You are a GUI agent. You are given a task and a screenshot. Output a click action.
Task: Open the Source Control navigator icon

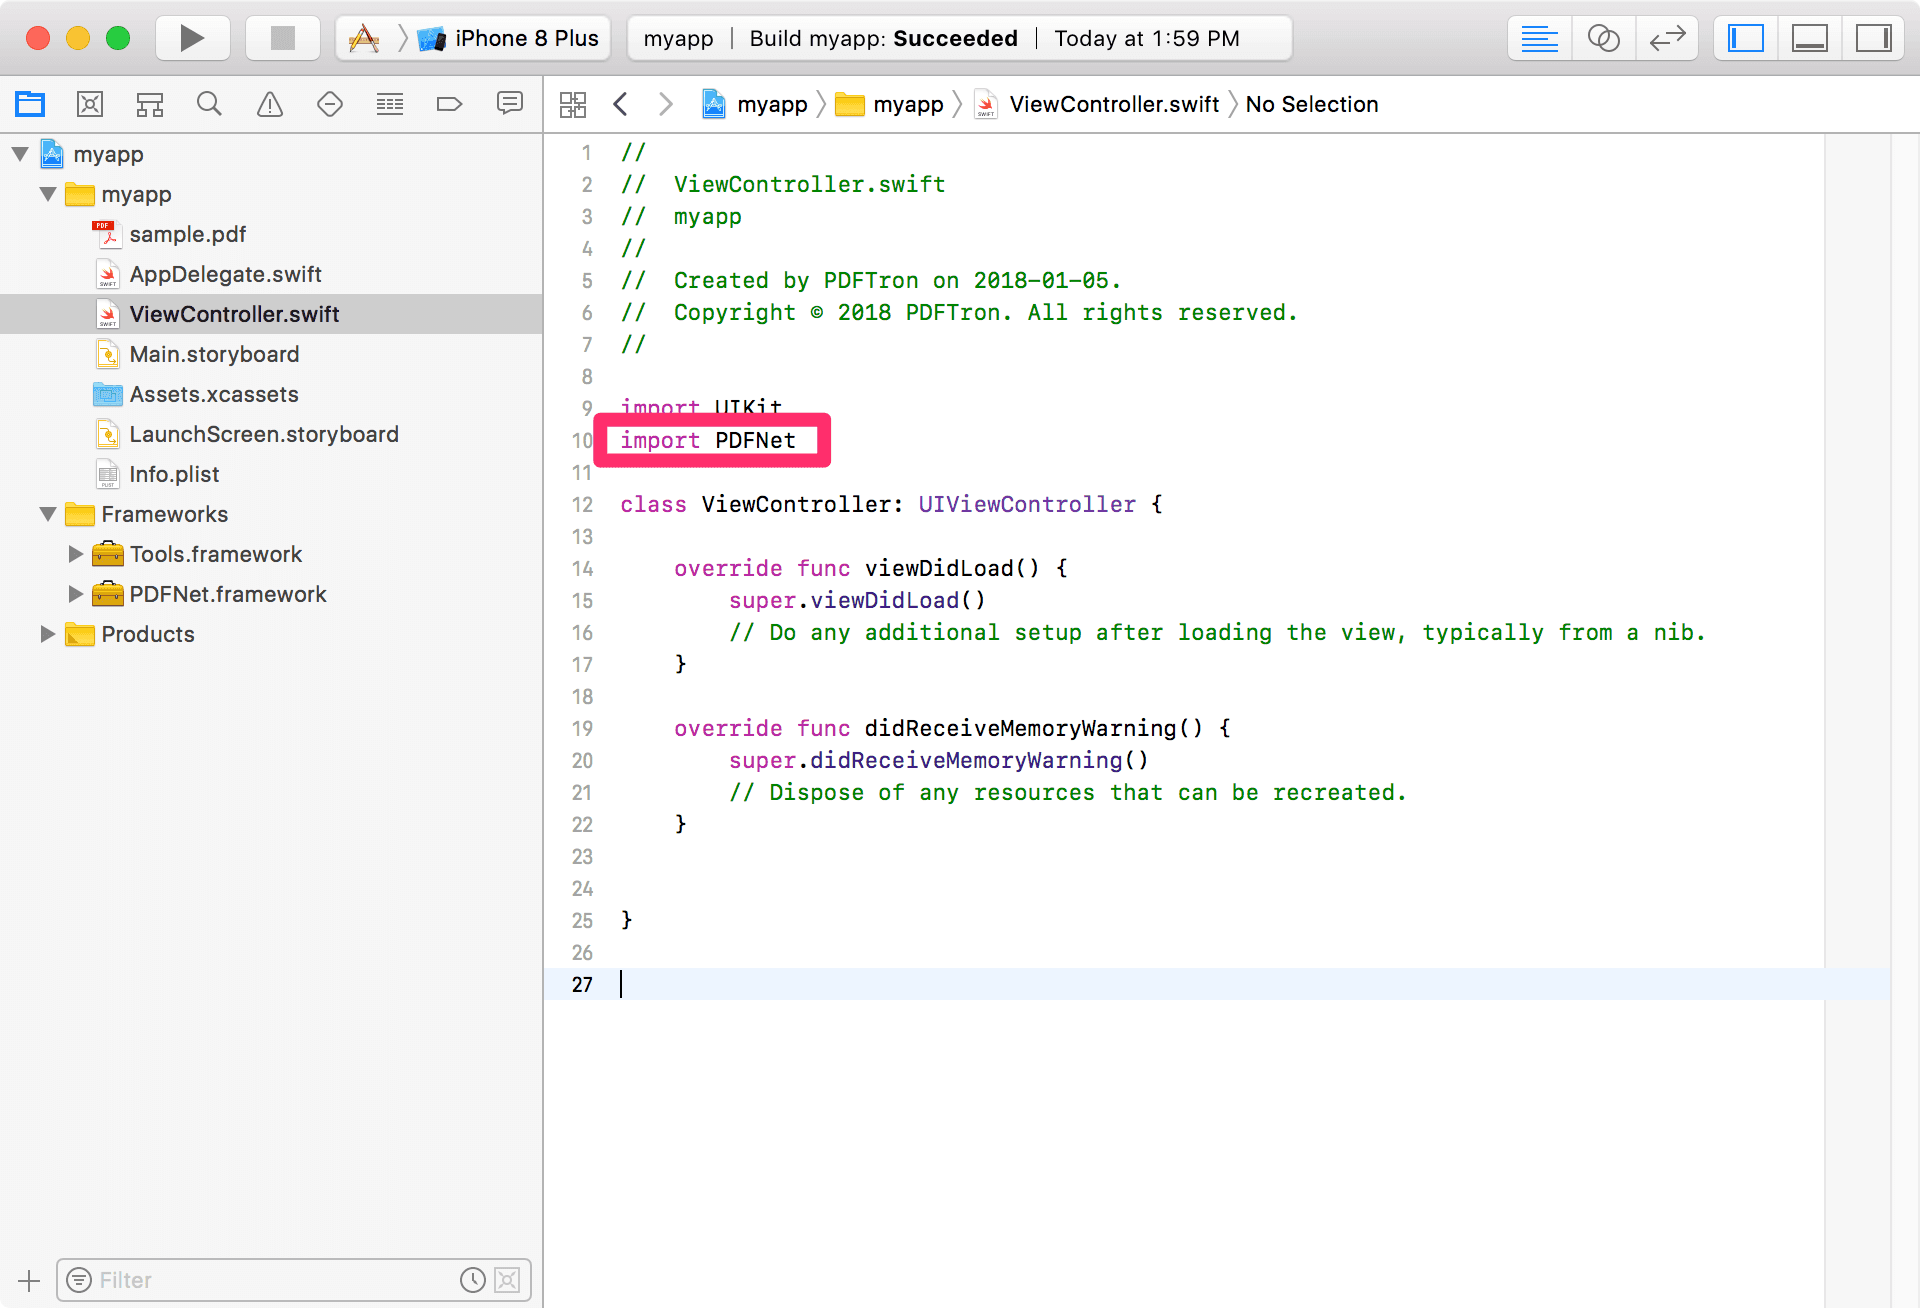pos(90,104)
